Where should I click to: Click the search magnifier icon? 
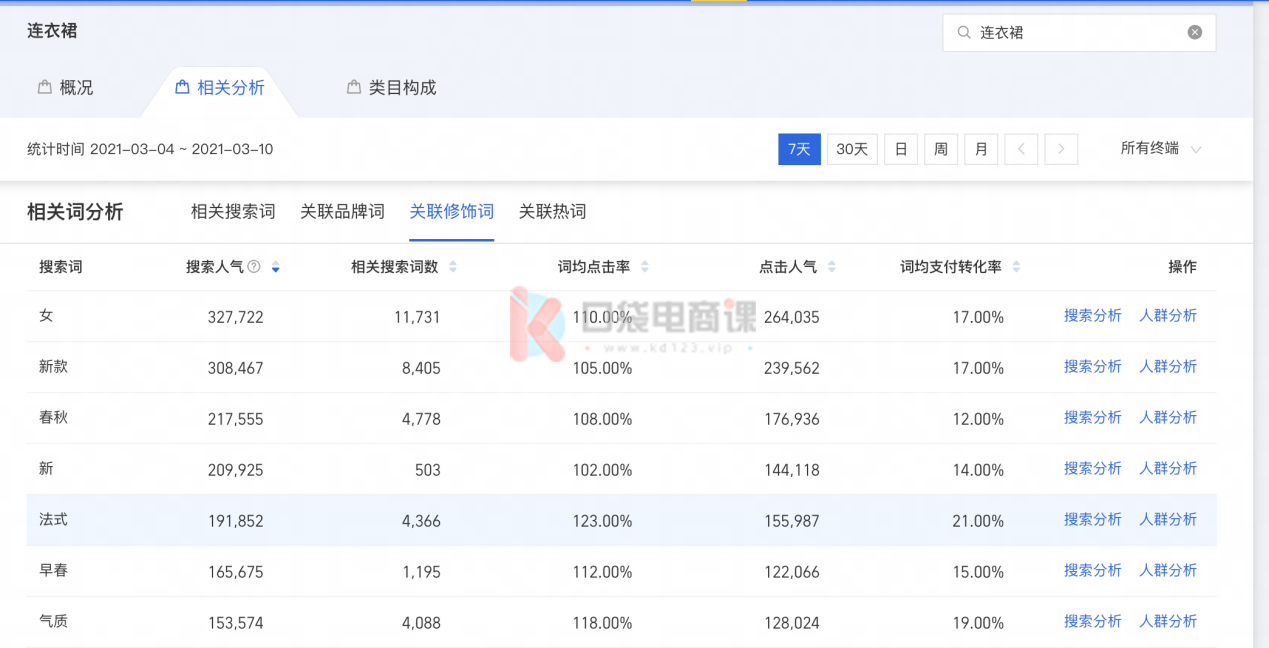coord(964,32)
